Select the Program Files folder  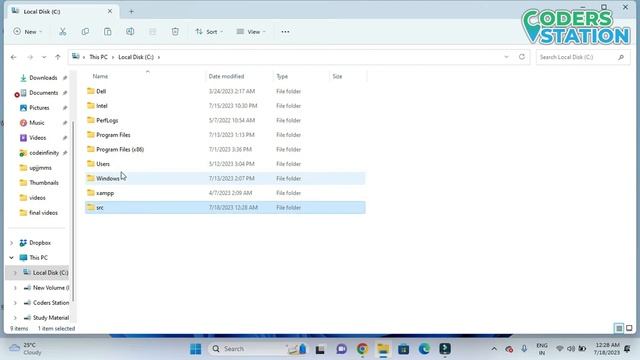[x=225, y=135]
